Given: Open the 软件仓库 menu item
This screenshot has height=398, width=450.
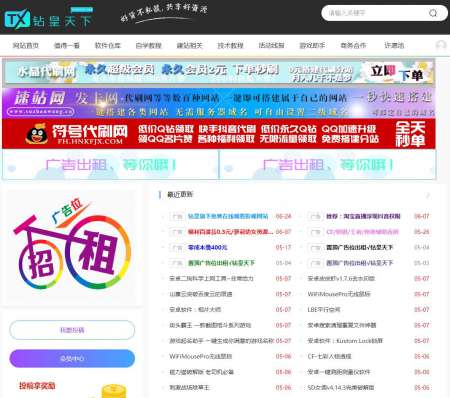Looking at the screenshot, I should click(107, 45).
